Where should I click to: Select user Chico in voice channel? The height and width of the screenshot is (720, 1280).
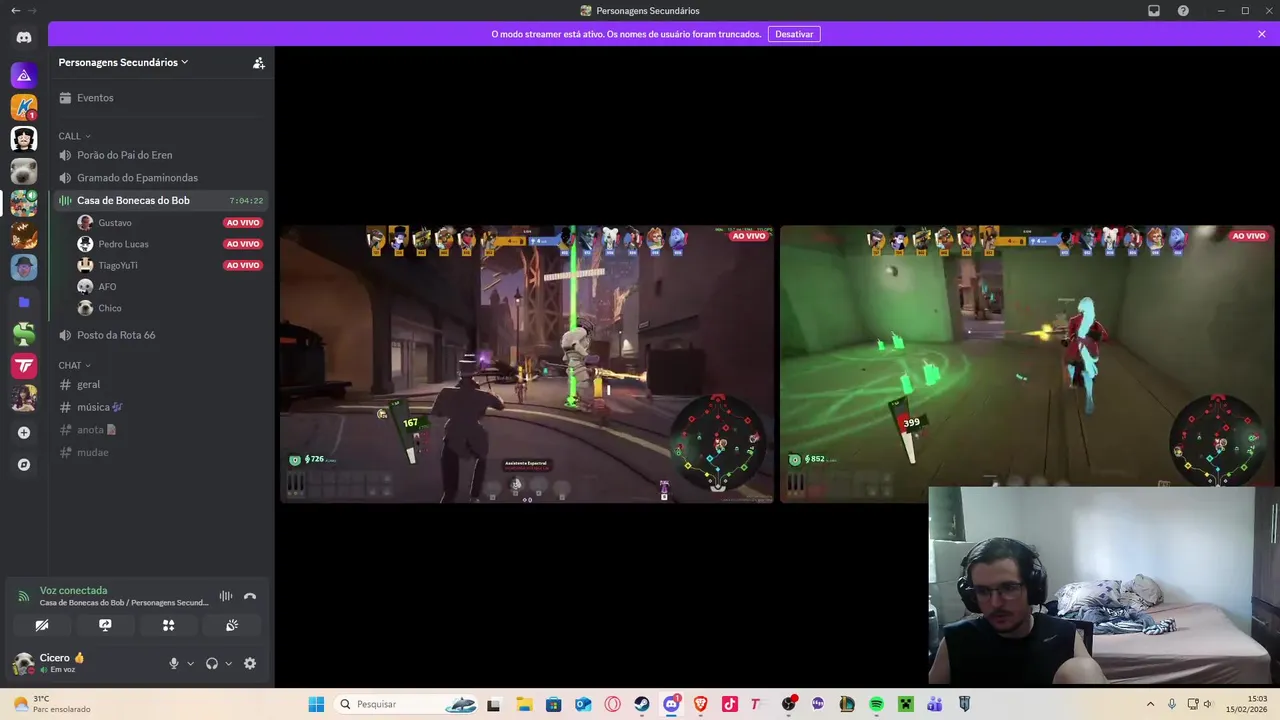tap(169, 308)
